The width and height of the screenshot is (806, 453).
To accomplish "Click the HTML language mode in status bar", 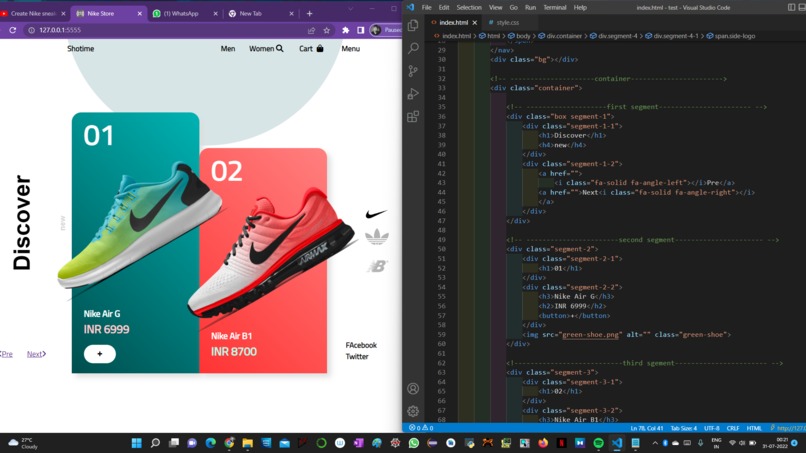I will 754,428.
